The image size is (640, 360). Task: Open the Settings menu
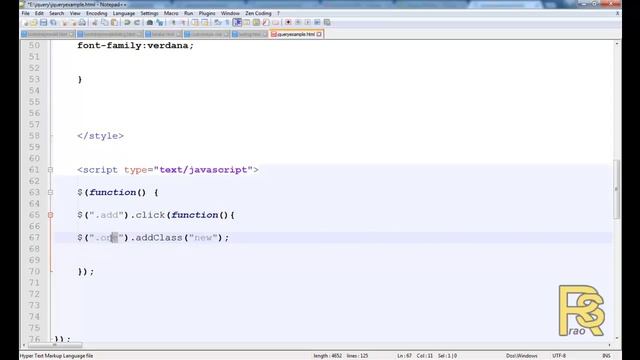pos(149,13)
